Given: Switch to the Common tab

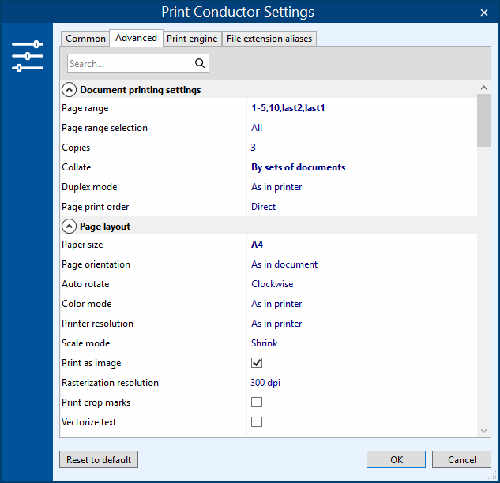Looking at the screenshot, I should tap(85, 39).
